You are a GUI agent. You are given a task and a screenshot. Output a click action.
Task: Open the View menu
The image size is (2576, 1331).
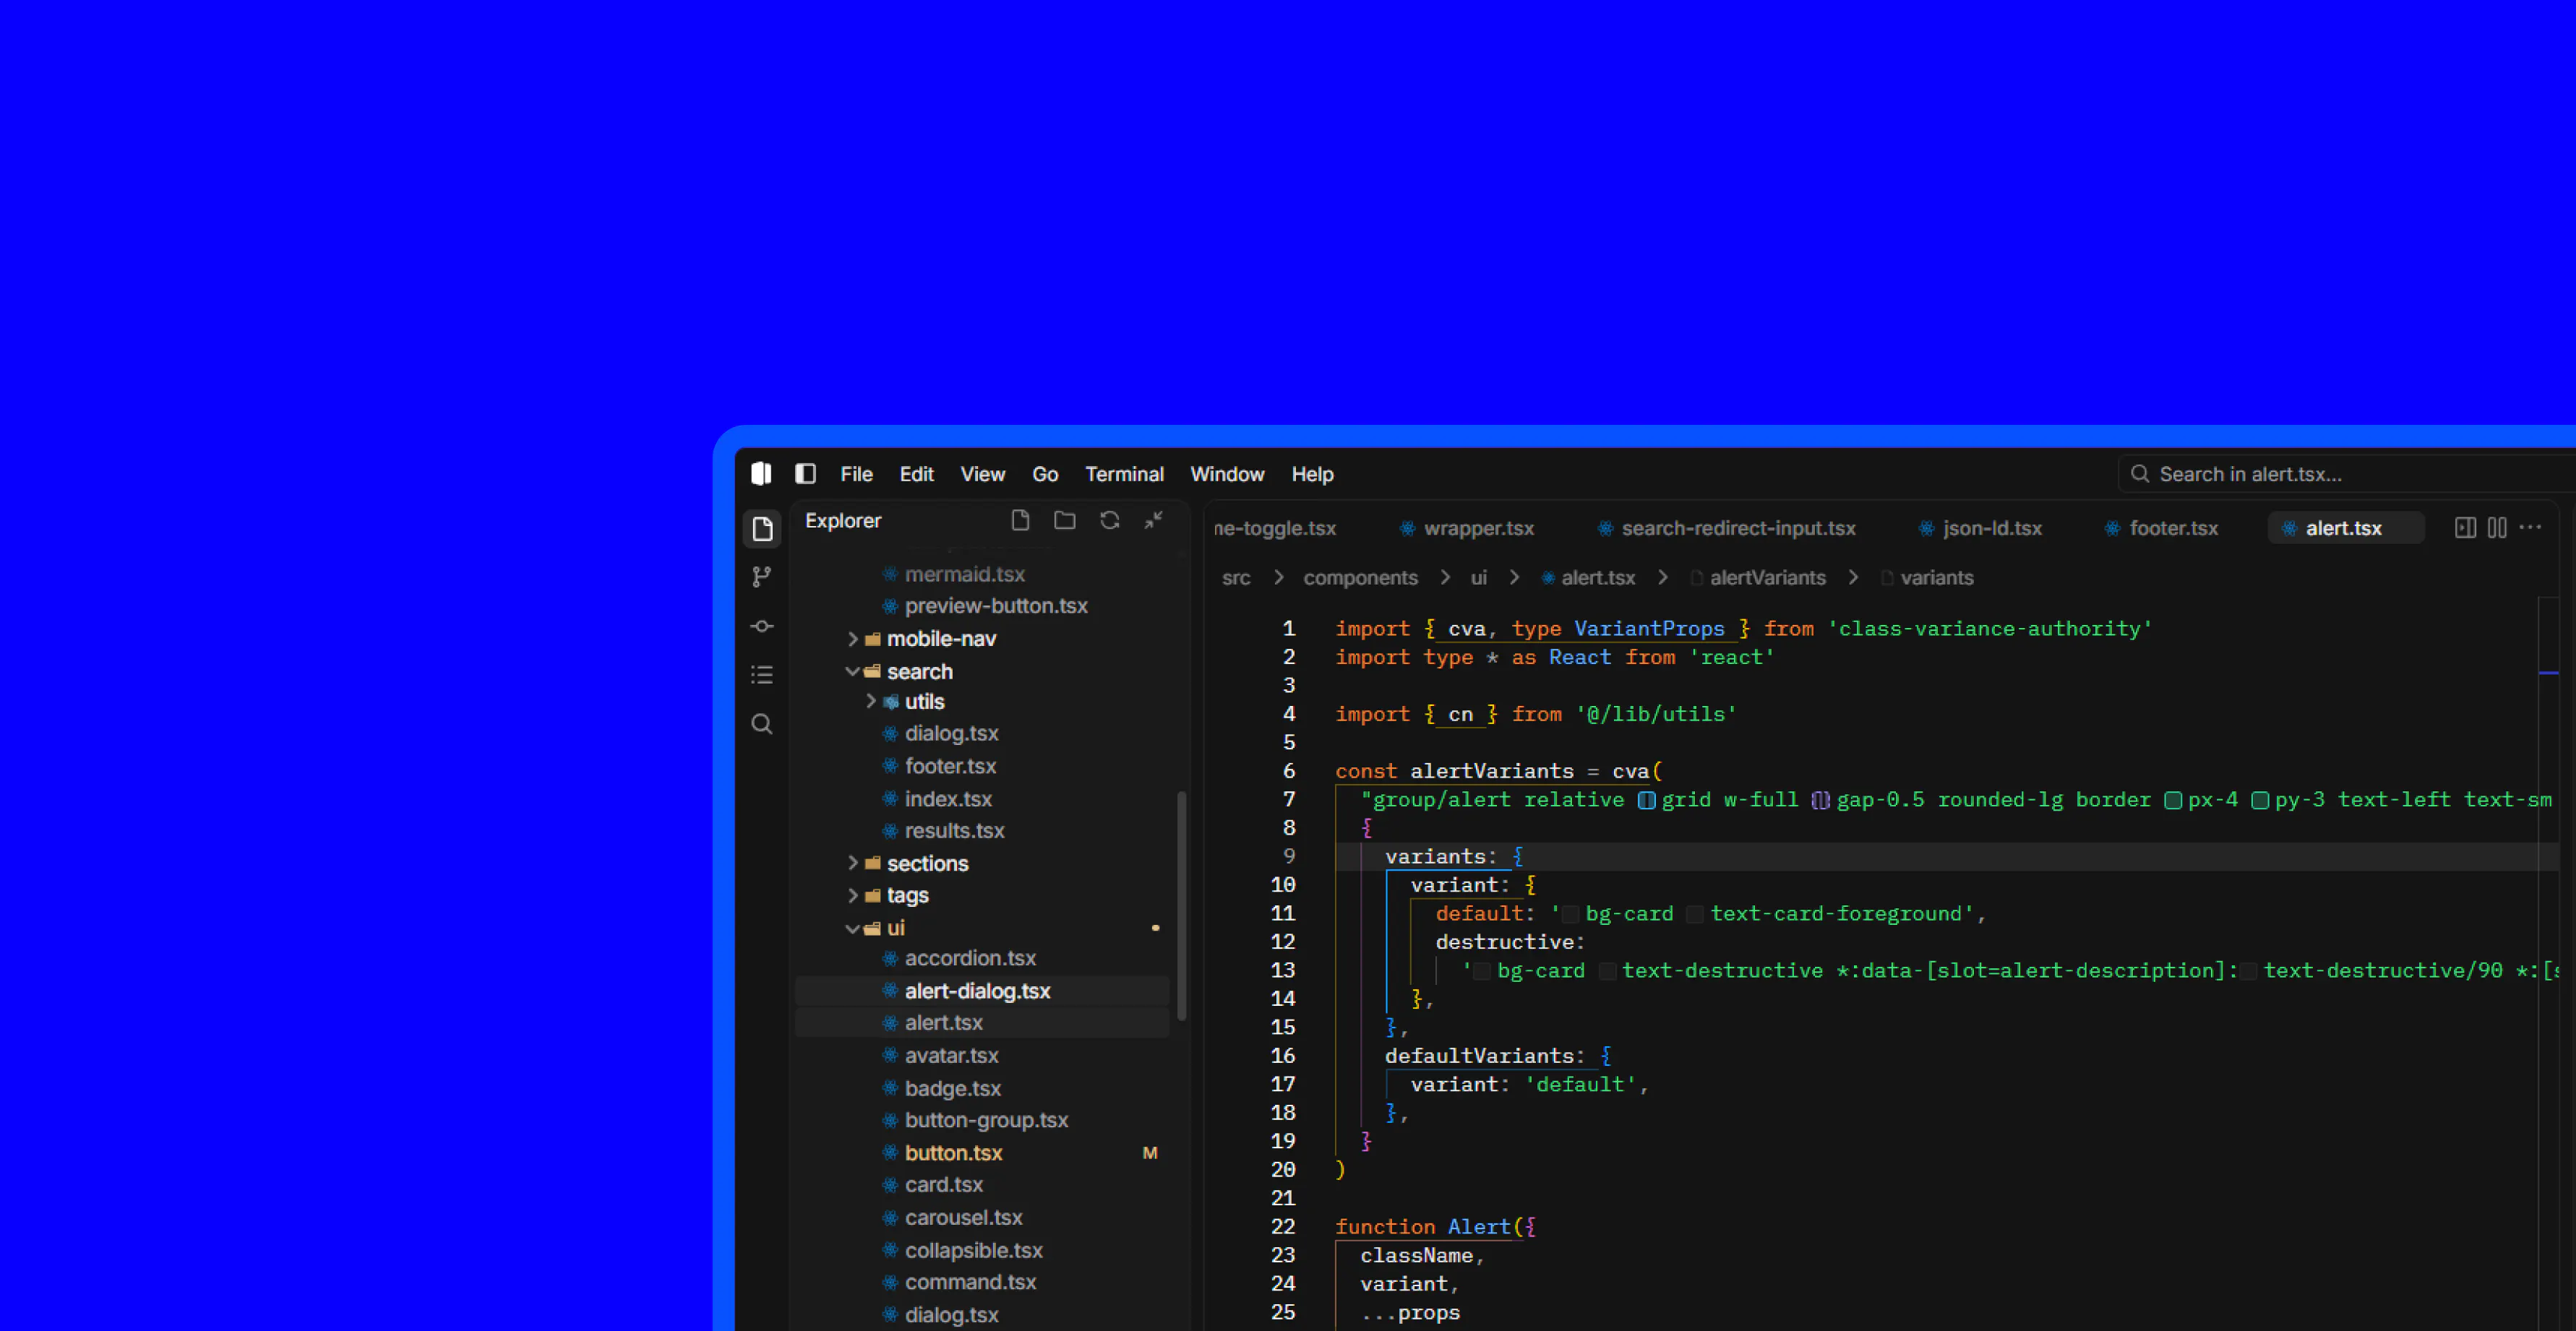983,474
